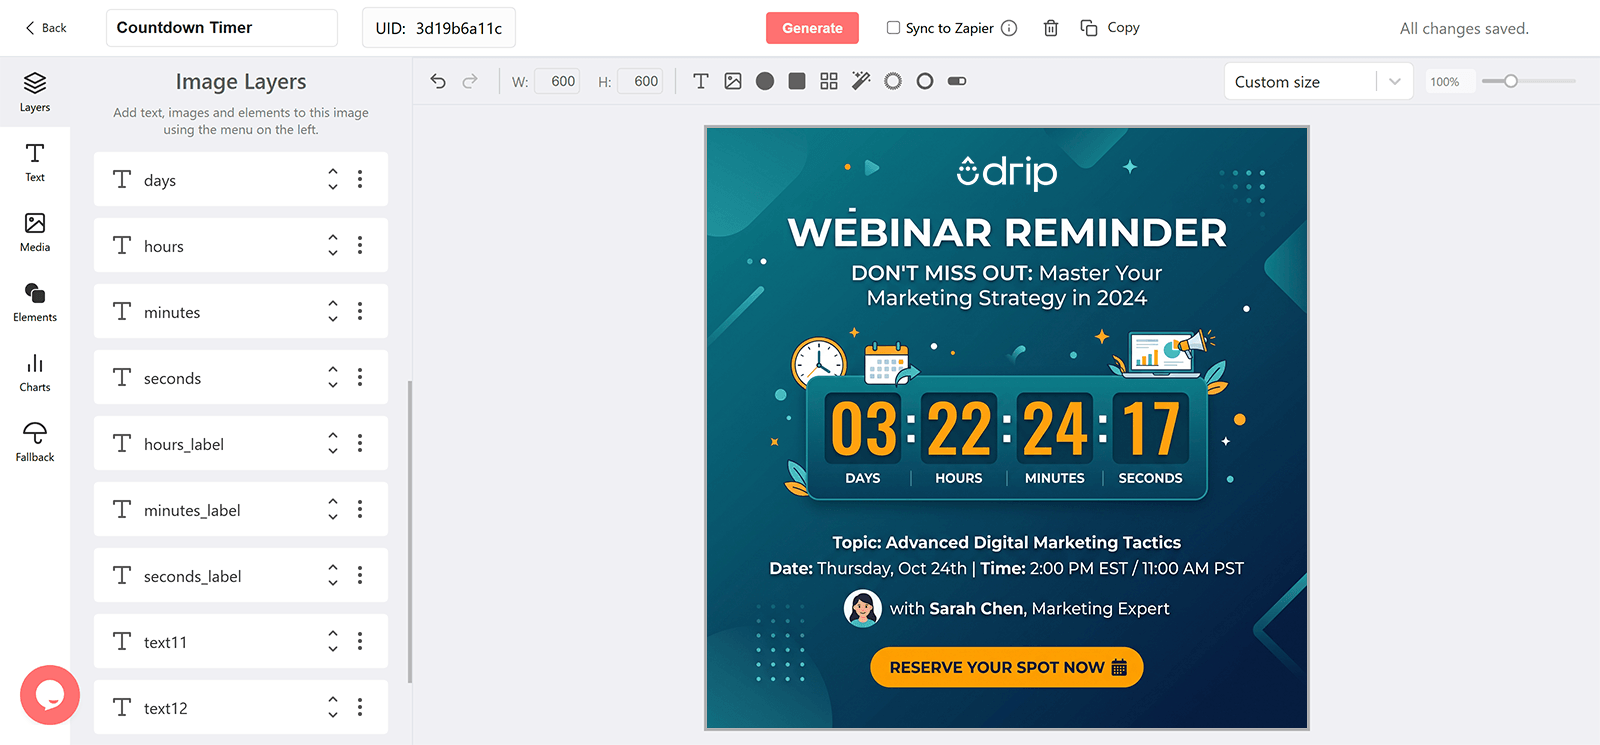The image size is (1600, 745).
Task: Open the Elements sidebar tab
Action: click(35, 302)
